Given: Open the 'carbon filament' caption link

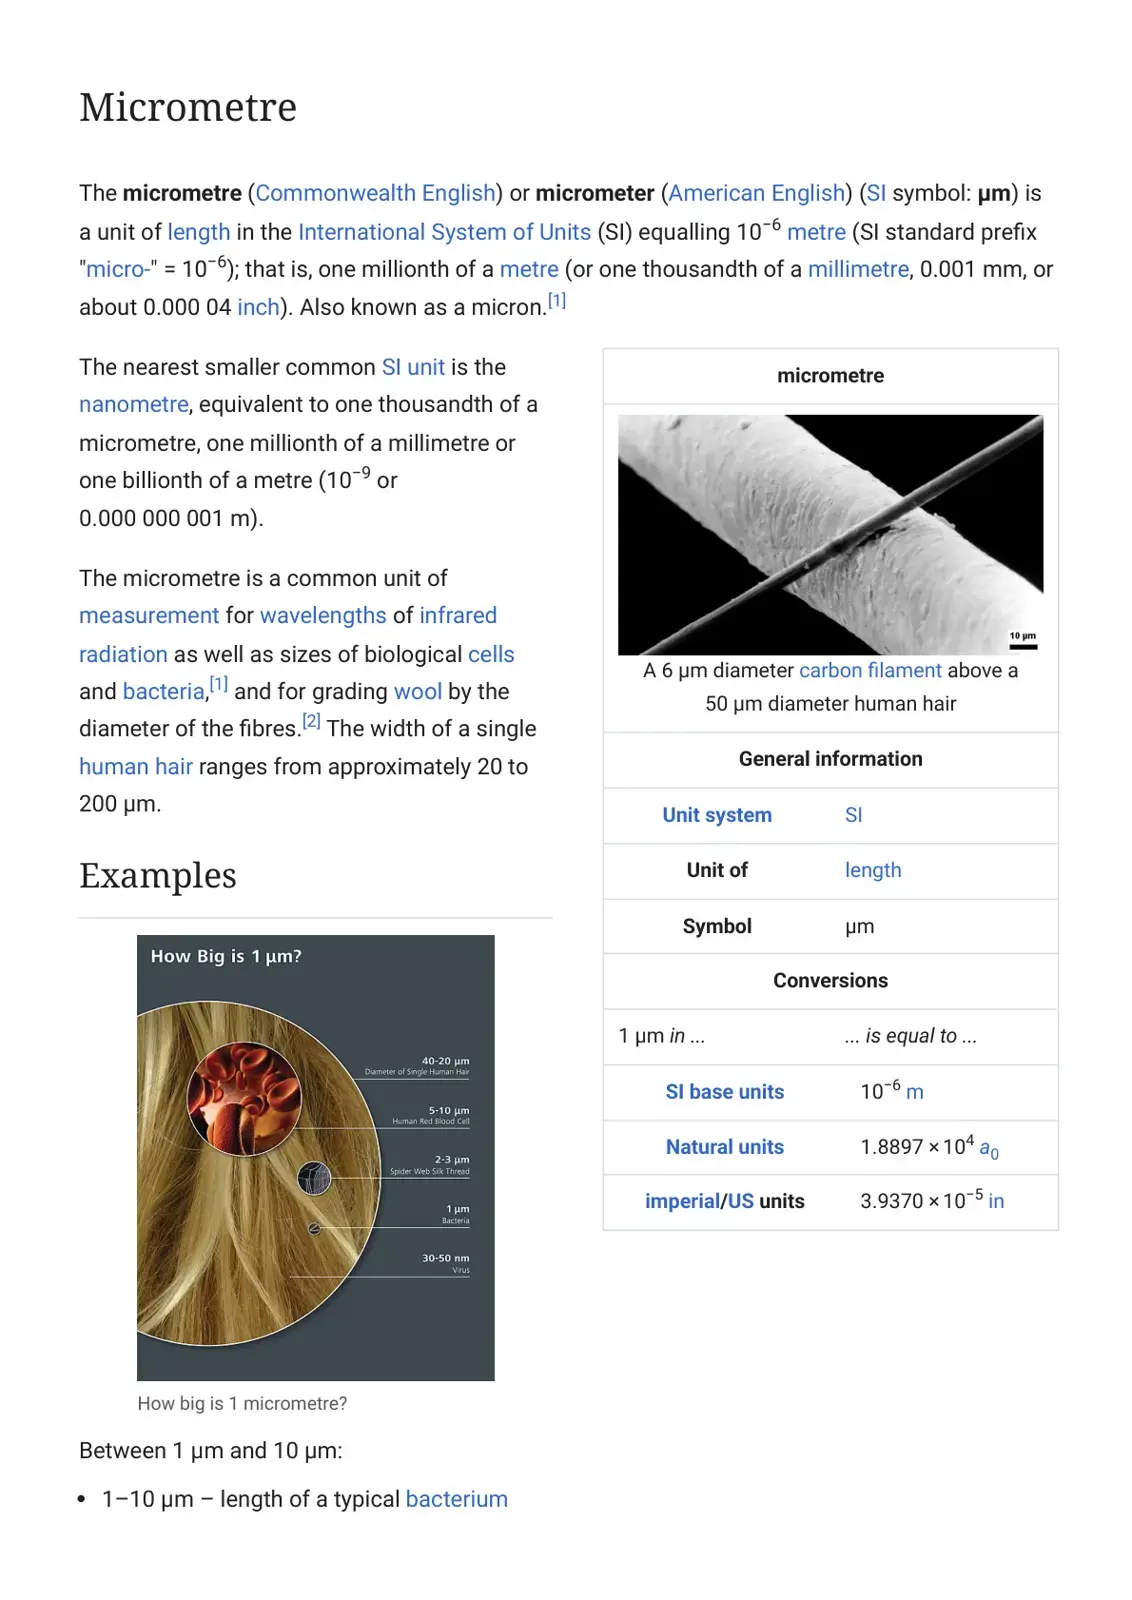Looking at the screenshot, I should pos(870,670).
